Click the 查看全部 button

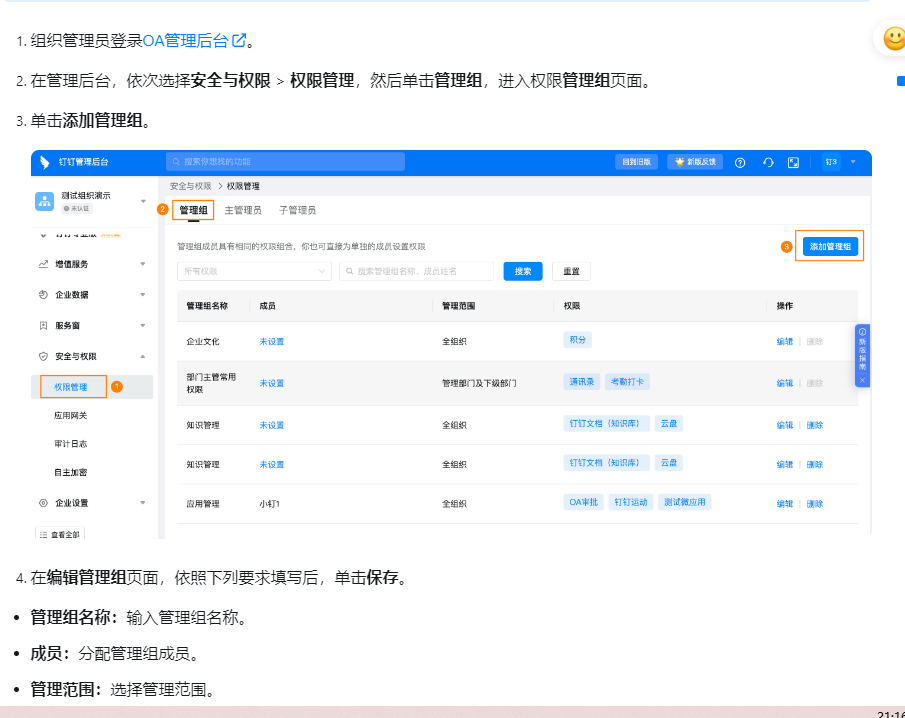coord(60,534)
